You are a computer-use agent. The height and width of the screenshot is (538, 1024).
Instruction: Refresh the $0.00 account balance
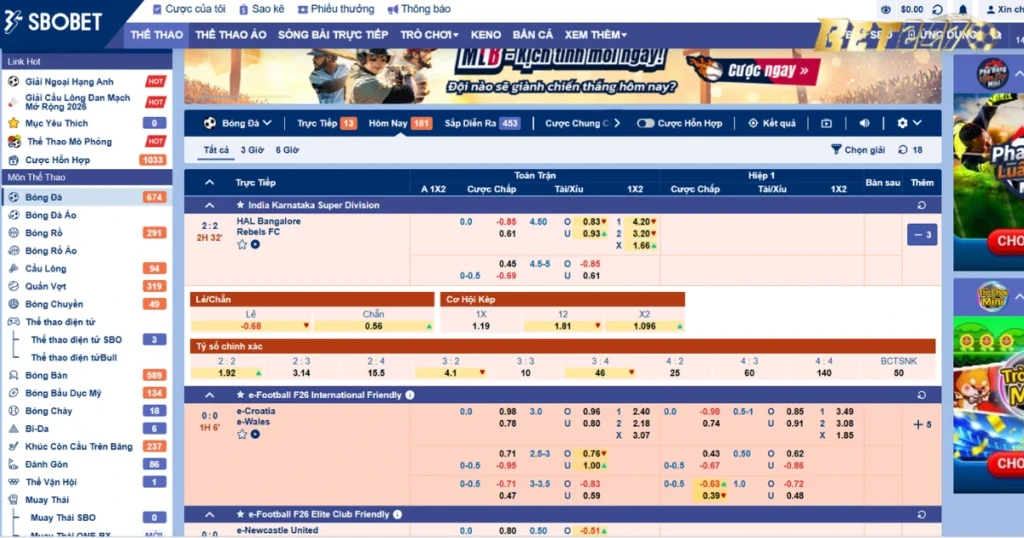937,10
